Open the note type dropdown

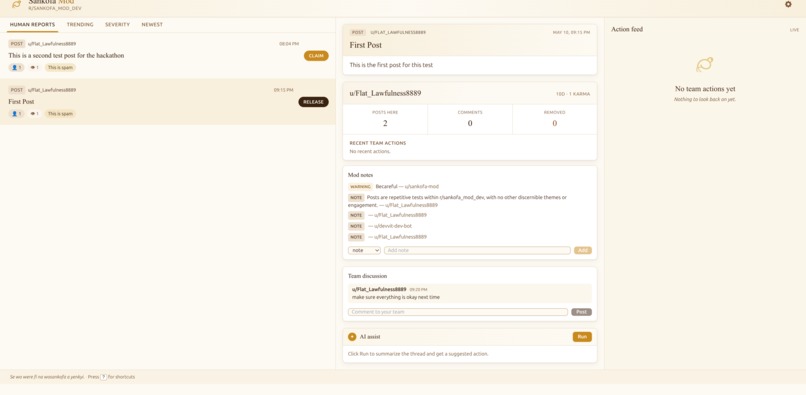click(364, 250)
